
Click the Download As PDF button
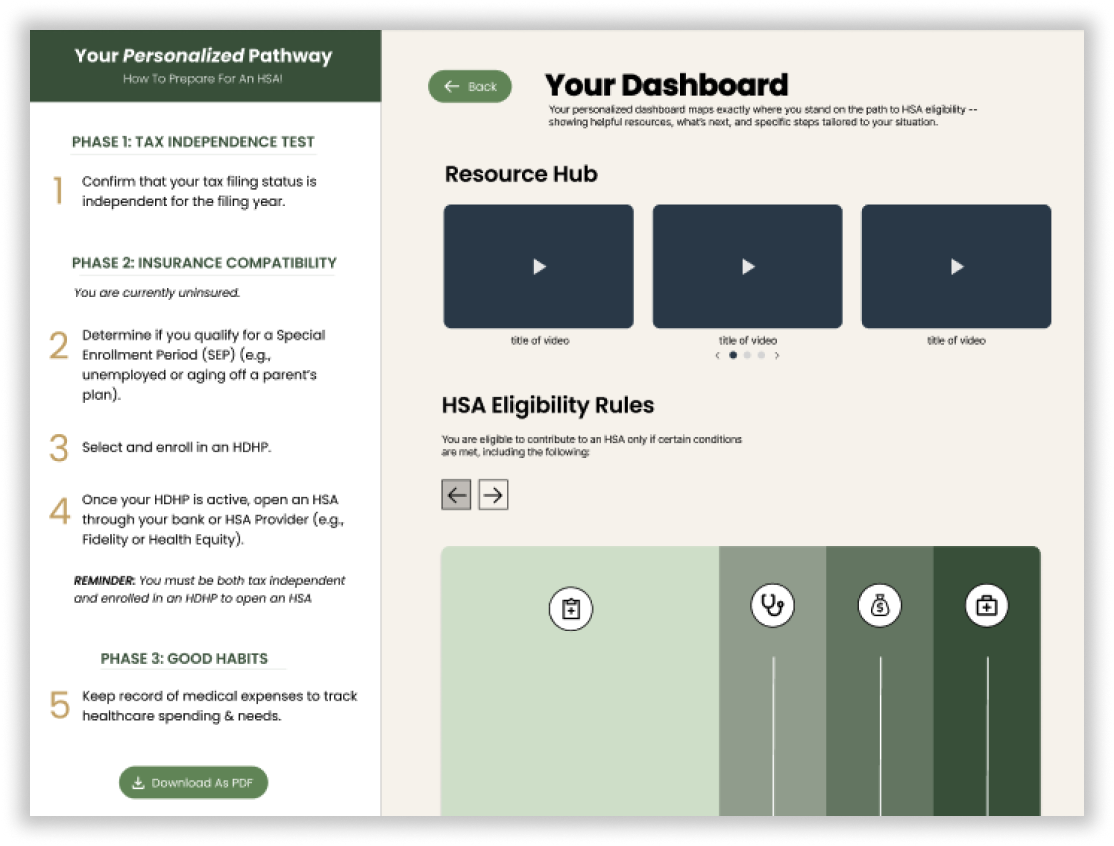(194, 783)
